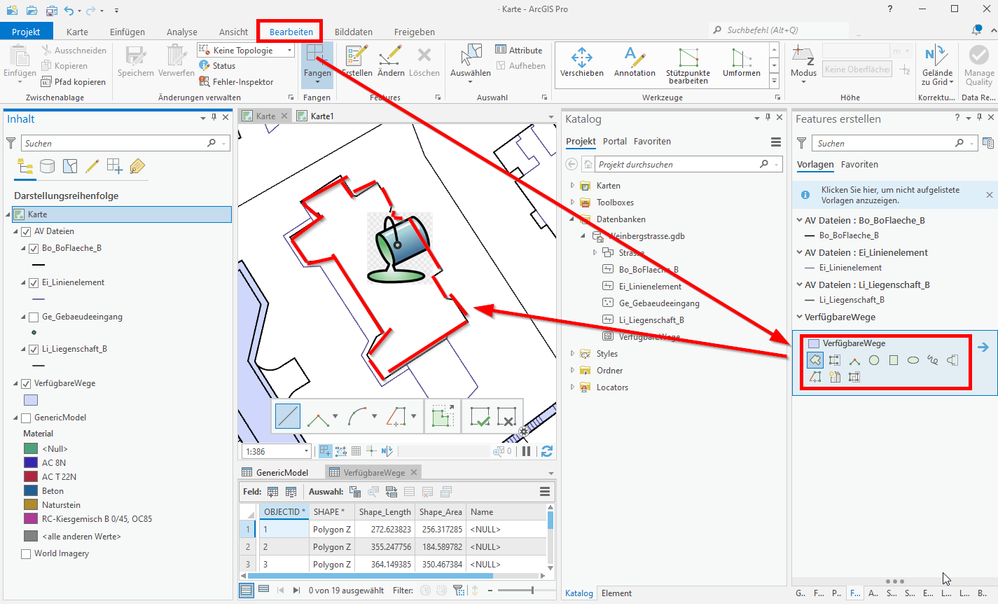Select the circle construction tool in VerfügbareWege
This screenshot has height=604, width=998.
point(874,360)
